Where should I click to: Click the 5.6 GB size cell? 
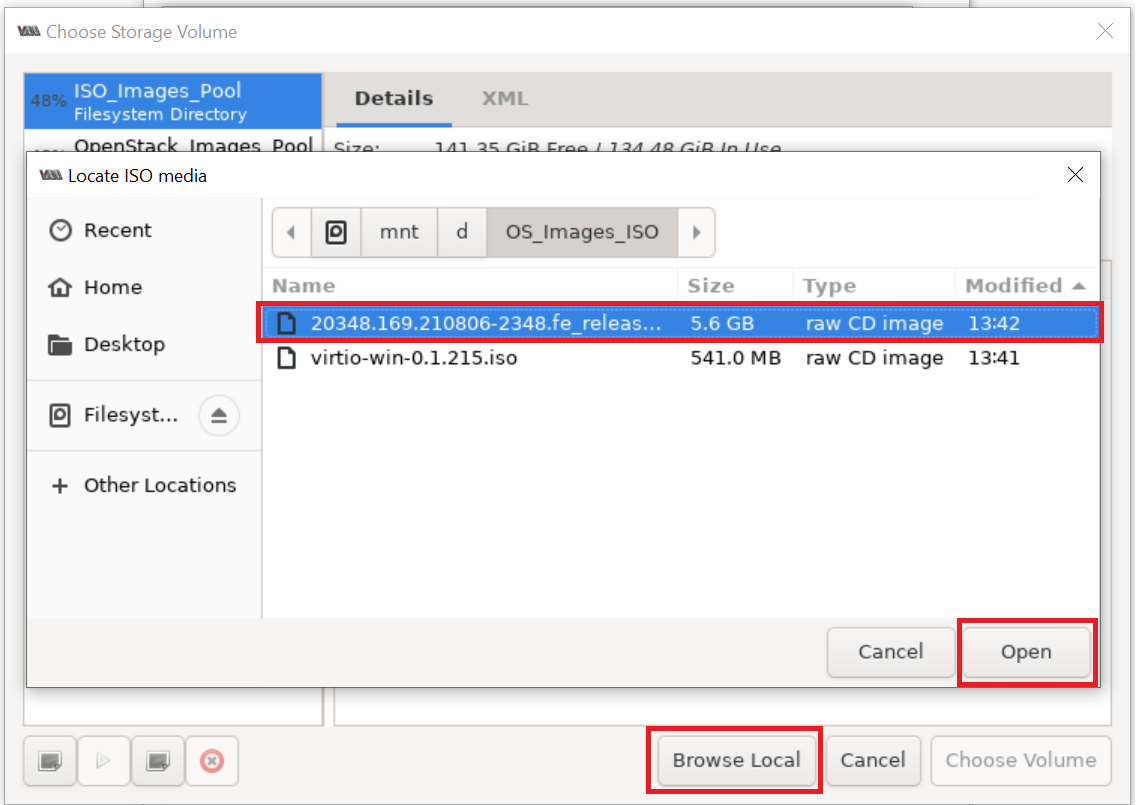tap(722, 323)
